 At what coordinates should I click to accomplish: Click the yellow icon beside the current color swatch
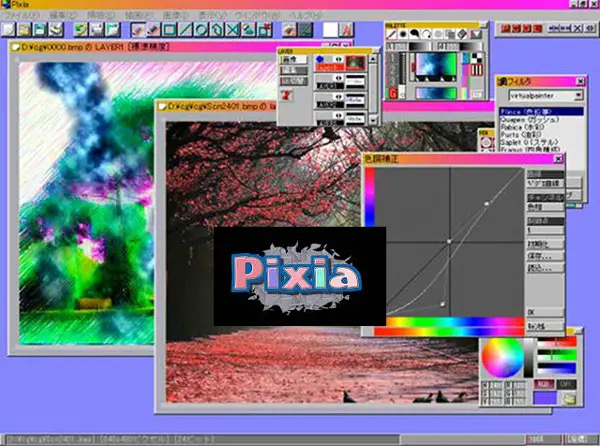click(x=570, y=398)
